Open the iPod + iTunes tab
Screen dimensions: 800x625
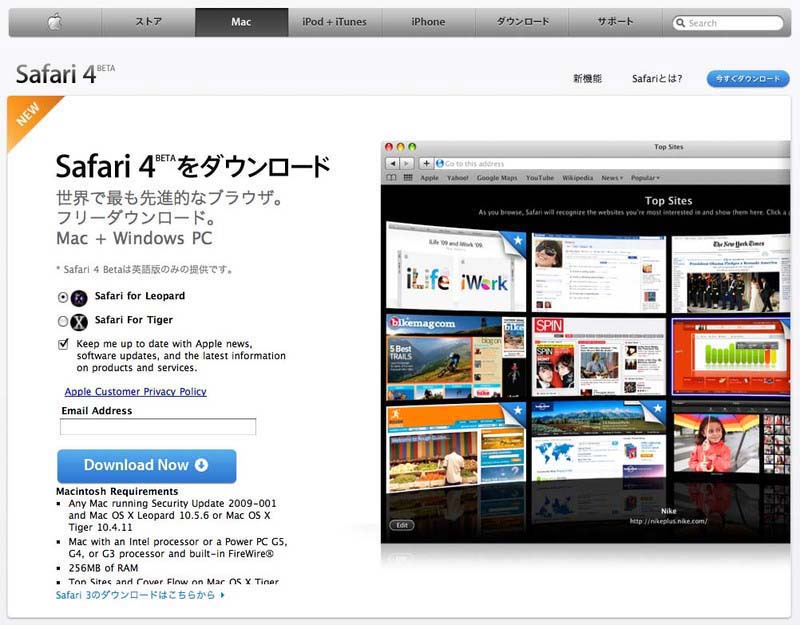point(335,22)
